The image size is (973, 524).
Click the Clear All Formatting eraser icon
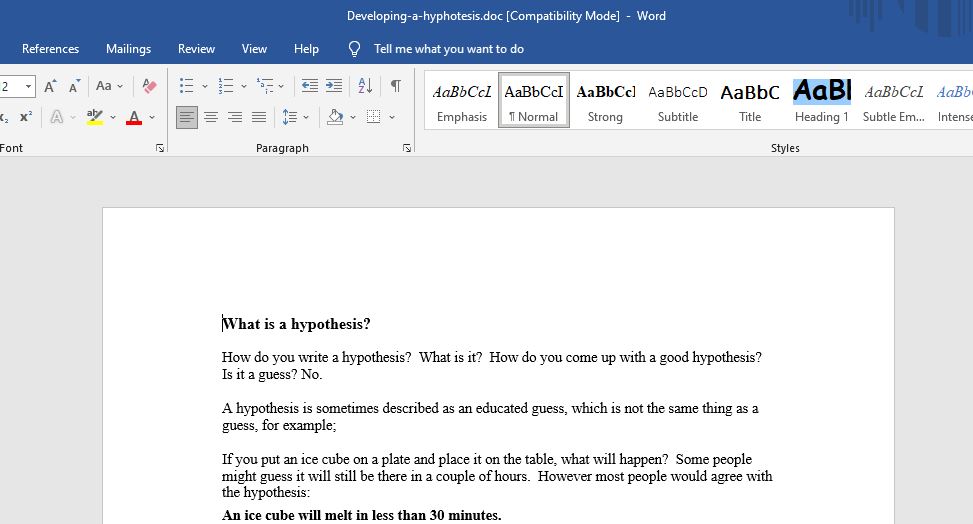click(x=149, y=86)
